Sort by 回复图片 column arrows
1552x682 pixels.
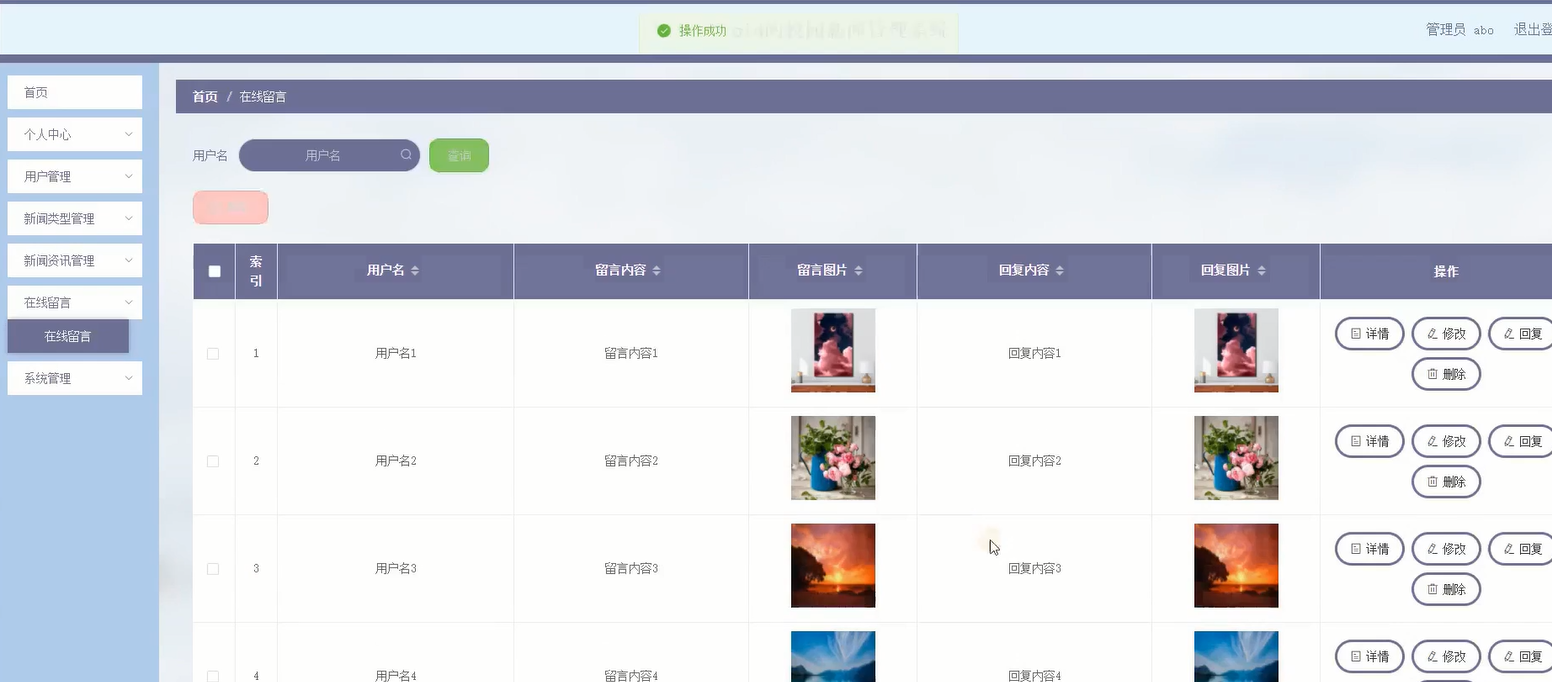click(1262, 271)
